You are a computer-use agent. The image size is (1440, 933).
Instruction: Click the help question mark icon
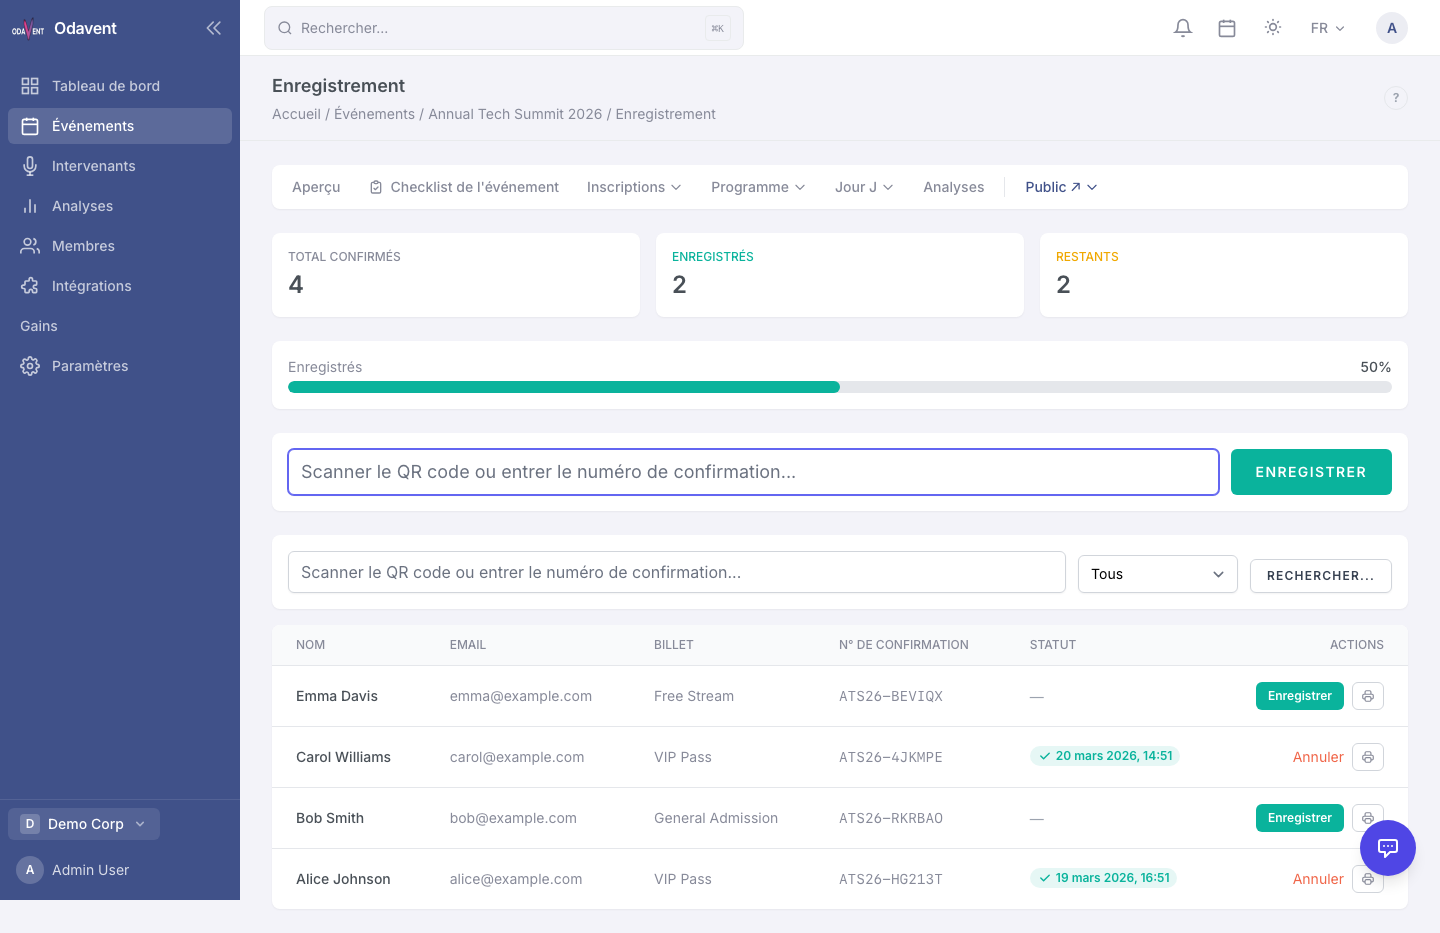coord(1396,97)
